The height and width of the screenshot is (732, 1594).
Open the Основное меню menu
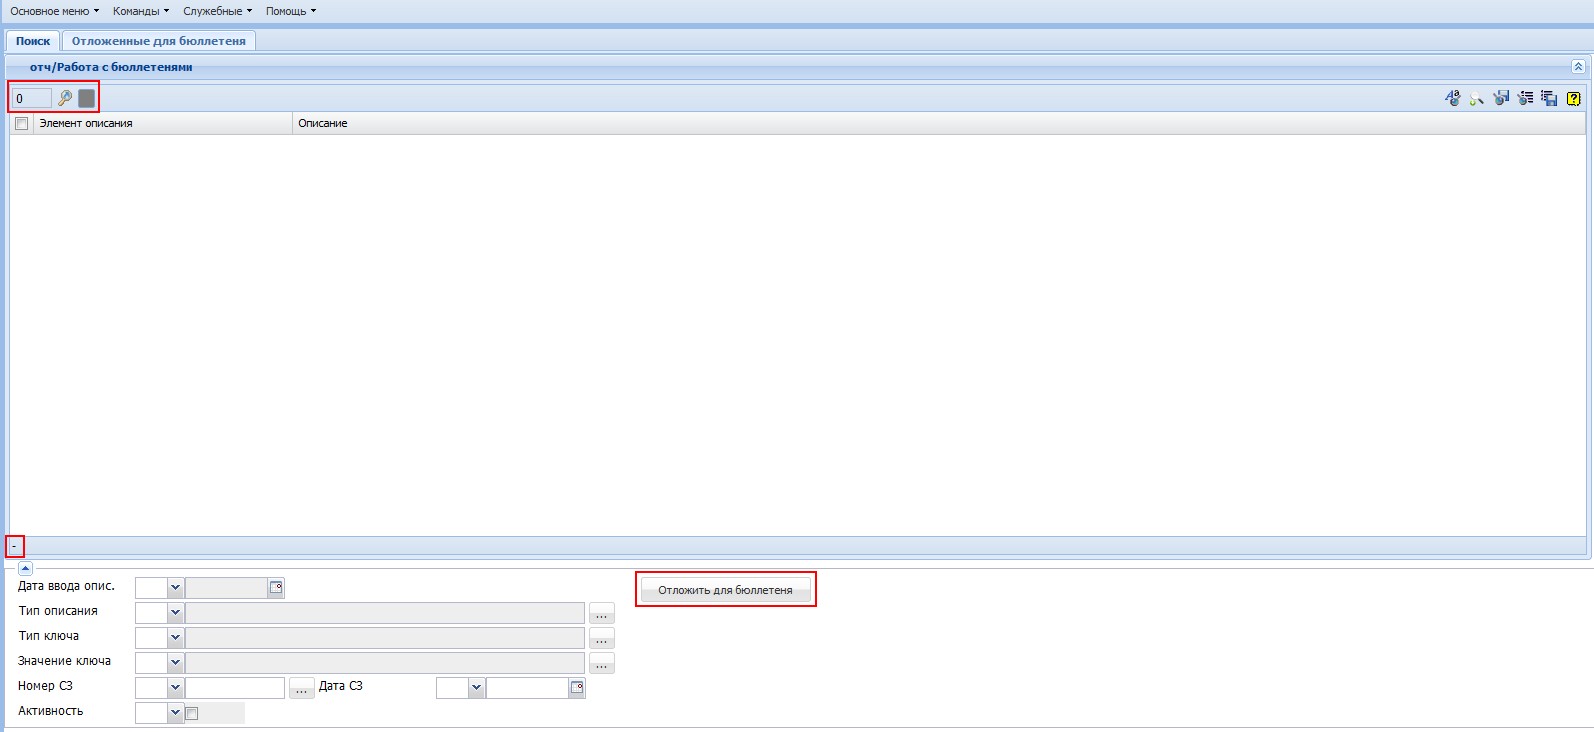pos(54,11)
